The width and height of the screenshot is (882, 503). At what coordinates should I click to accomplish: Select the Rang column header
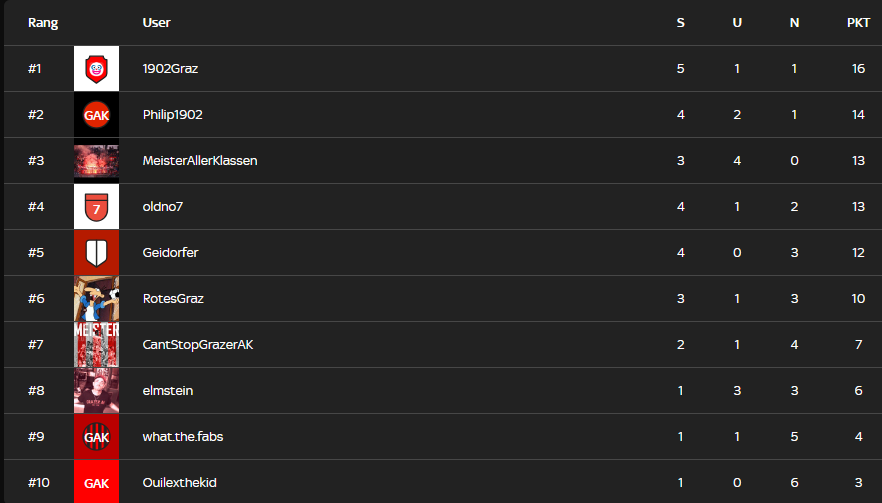43,23
